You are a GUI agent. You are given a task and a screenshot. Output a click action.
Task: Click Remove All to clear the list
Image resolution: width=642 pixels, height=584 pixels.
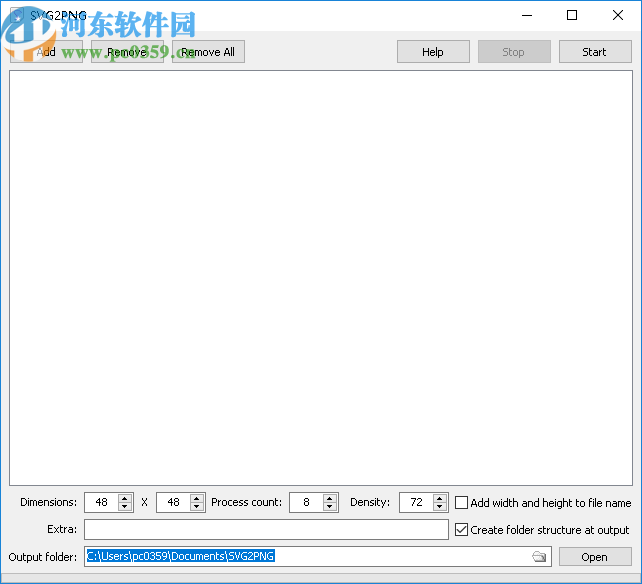[208, 52]
